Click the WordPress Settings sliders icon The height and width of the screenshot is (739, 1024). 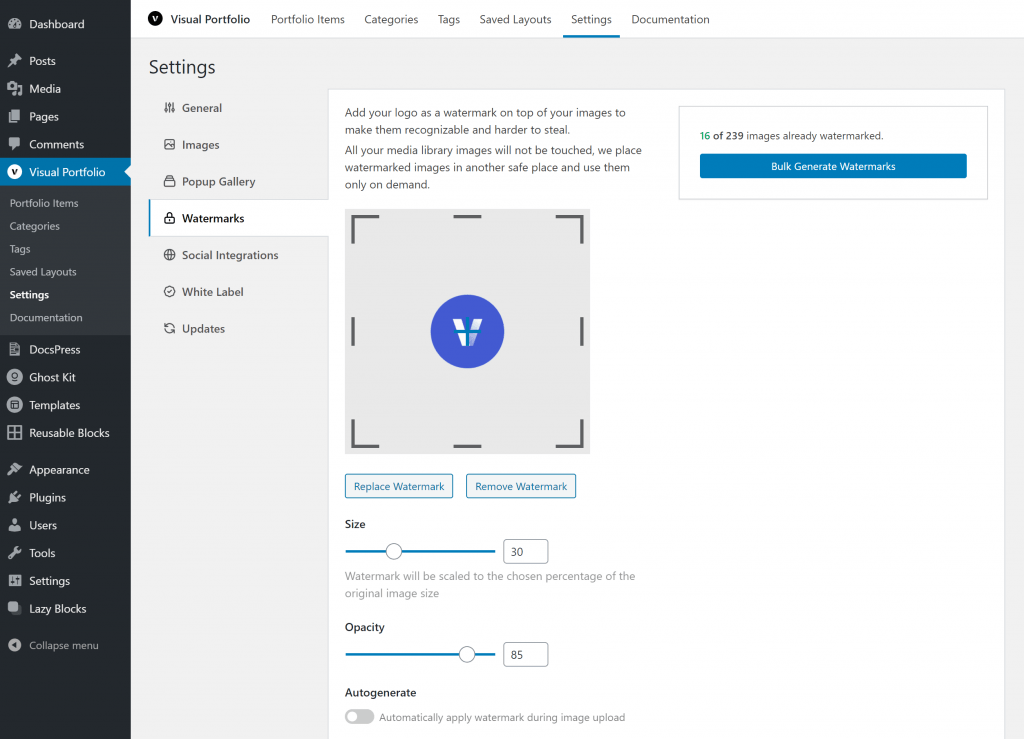tap(14, 580)
